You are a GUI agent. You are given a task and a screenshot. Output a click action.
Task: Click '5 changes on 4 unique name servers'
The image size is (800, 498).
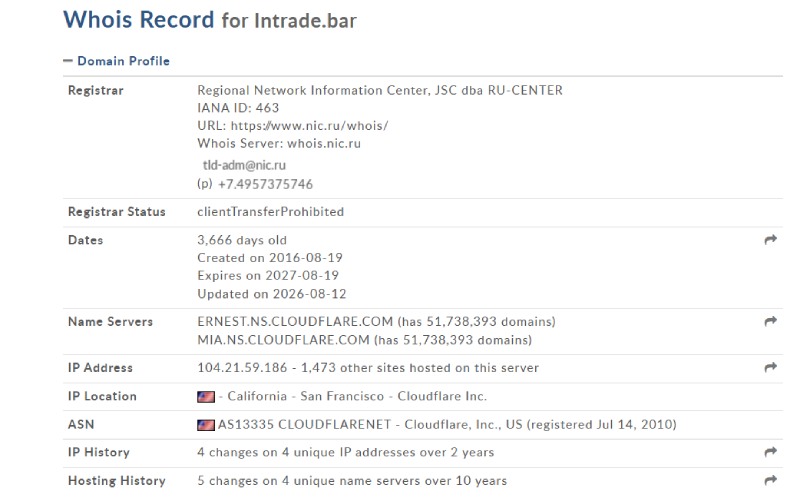pos(313,481)
